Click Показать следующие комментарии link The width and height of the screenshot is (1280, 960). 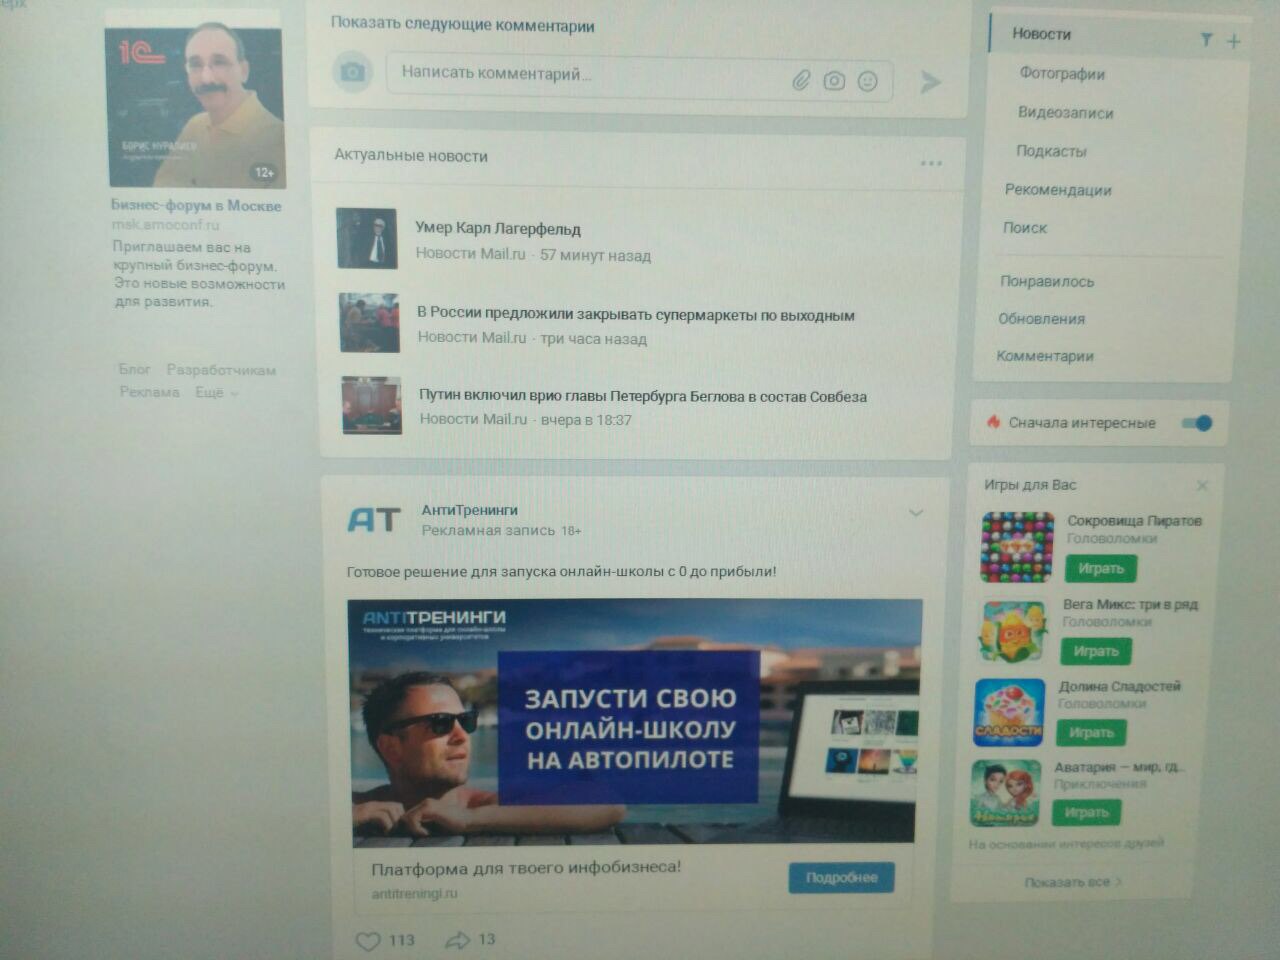coord(462,25)
